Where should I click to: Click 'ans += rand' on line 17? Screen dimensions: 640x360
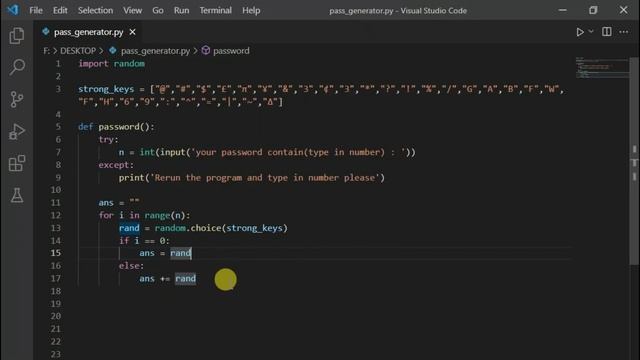coord(167,278)
